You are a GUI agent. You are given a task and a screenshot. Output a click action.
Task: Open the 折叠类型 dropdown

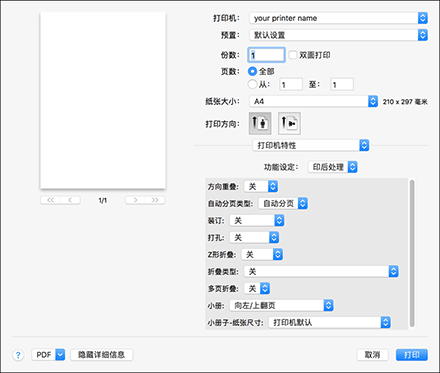[321, 271]
